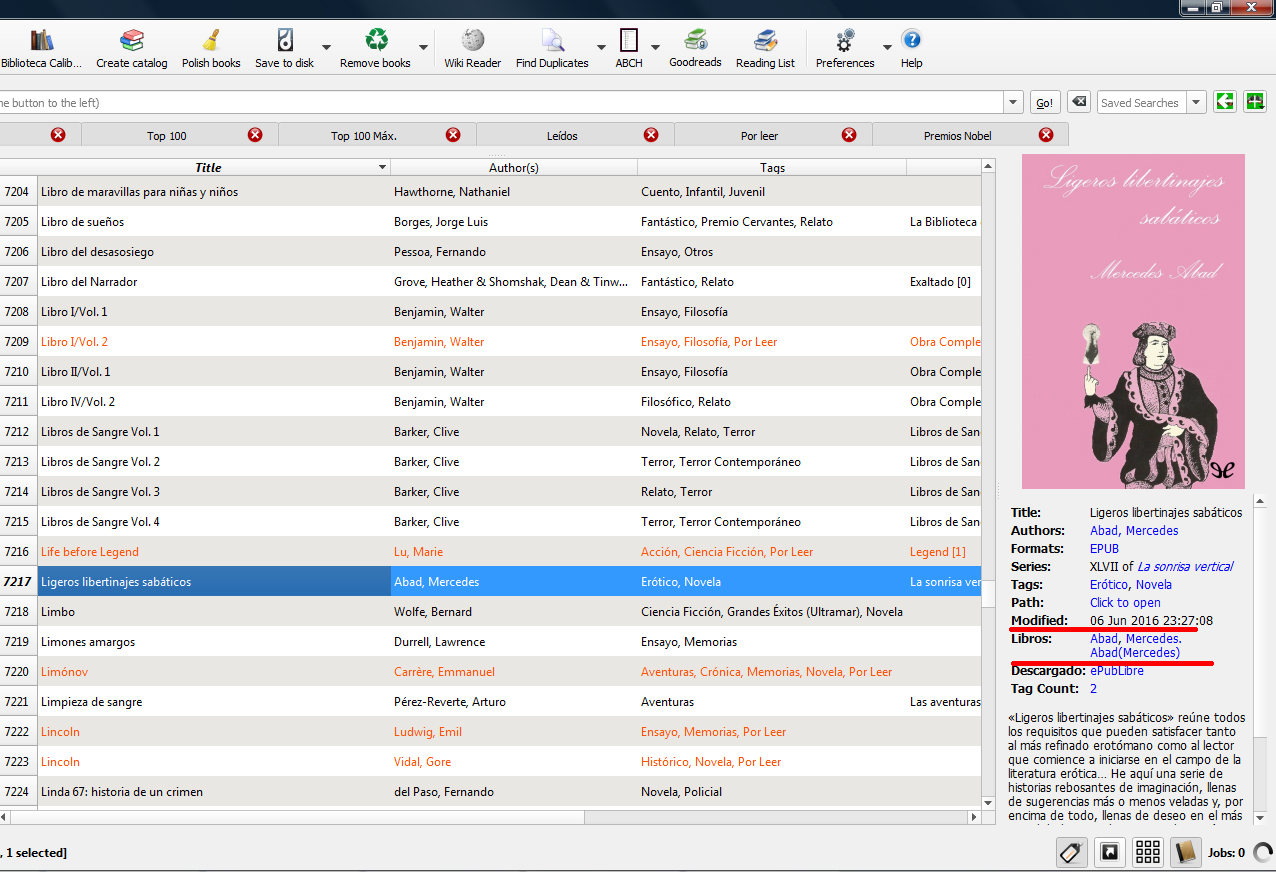Toggle the Cover Browser panel button
This screenshot has width=1276, height=872.
(x=1109, y=853)
